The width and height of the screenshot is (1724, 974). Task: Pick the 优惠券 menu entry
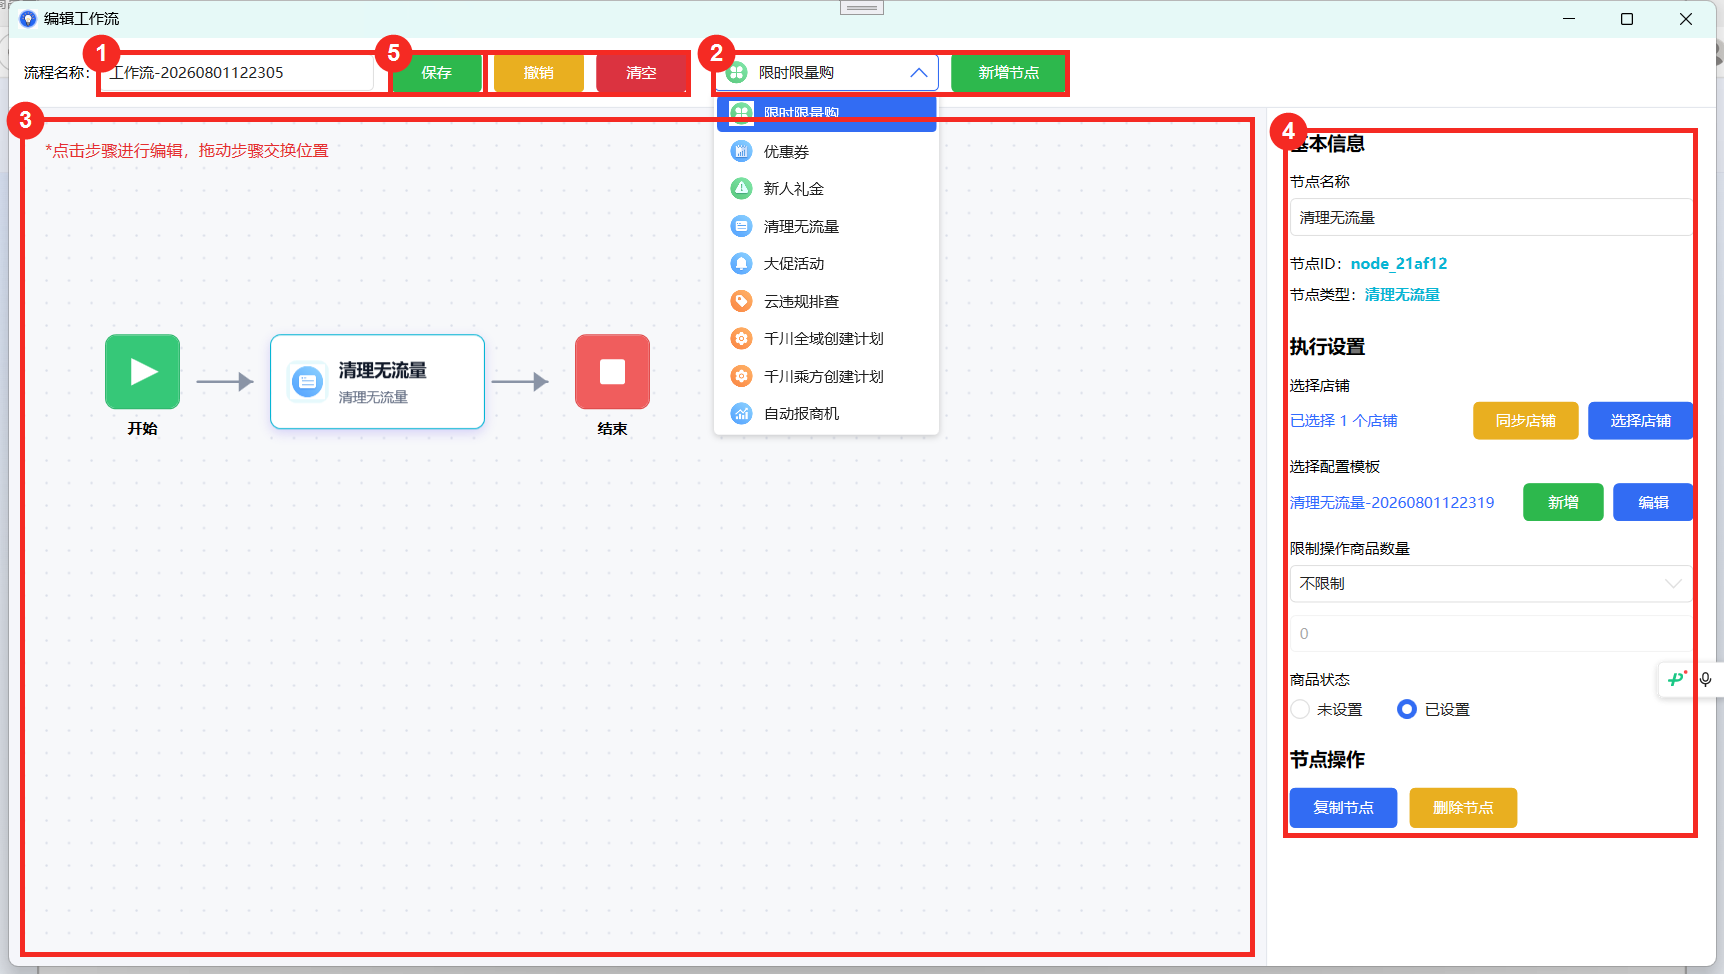pyautogui.click(x=826, y=151)
